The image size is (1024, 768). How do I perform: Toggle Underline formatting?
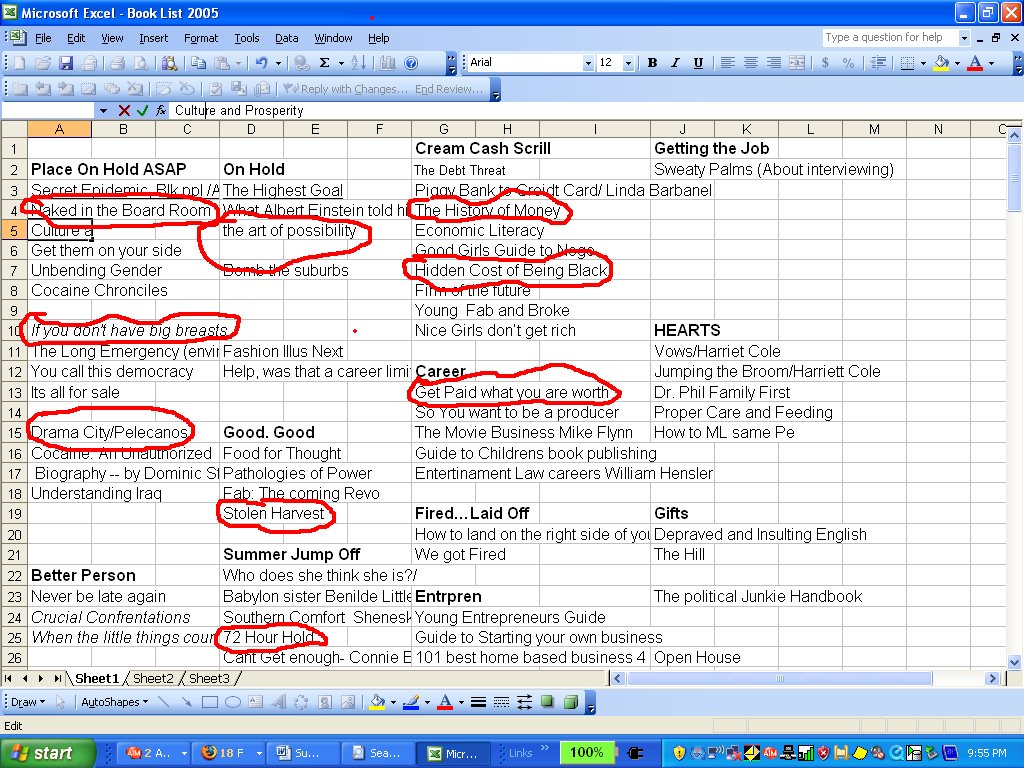[x=698, y=63]
